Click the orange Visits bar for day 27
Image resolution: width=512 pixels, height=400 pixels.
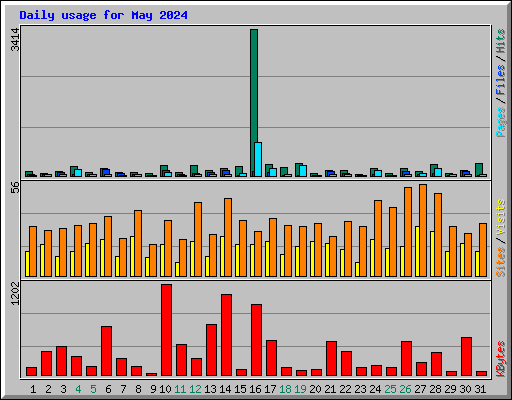pos(423,230)
